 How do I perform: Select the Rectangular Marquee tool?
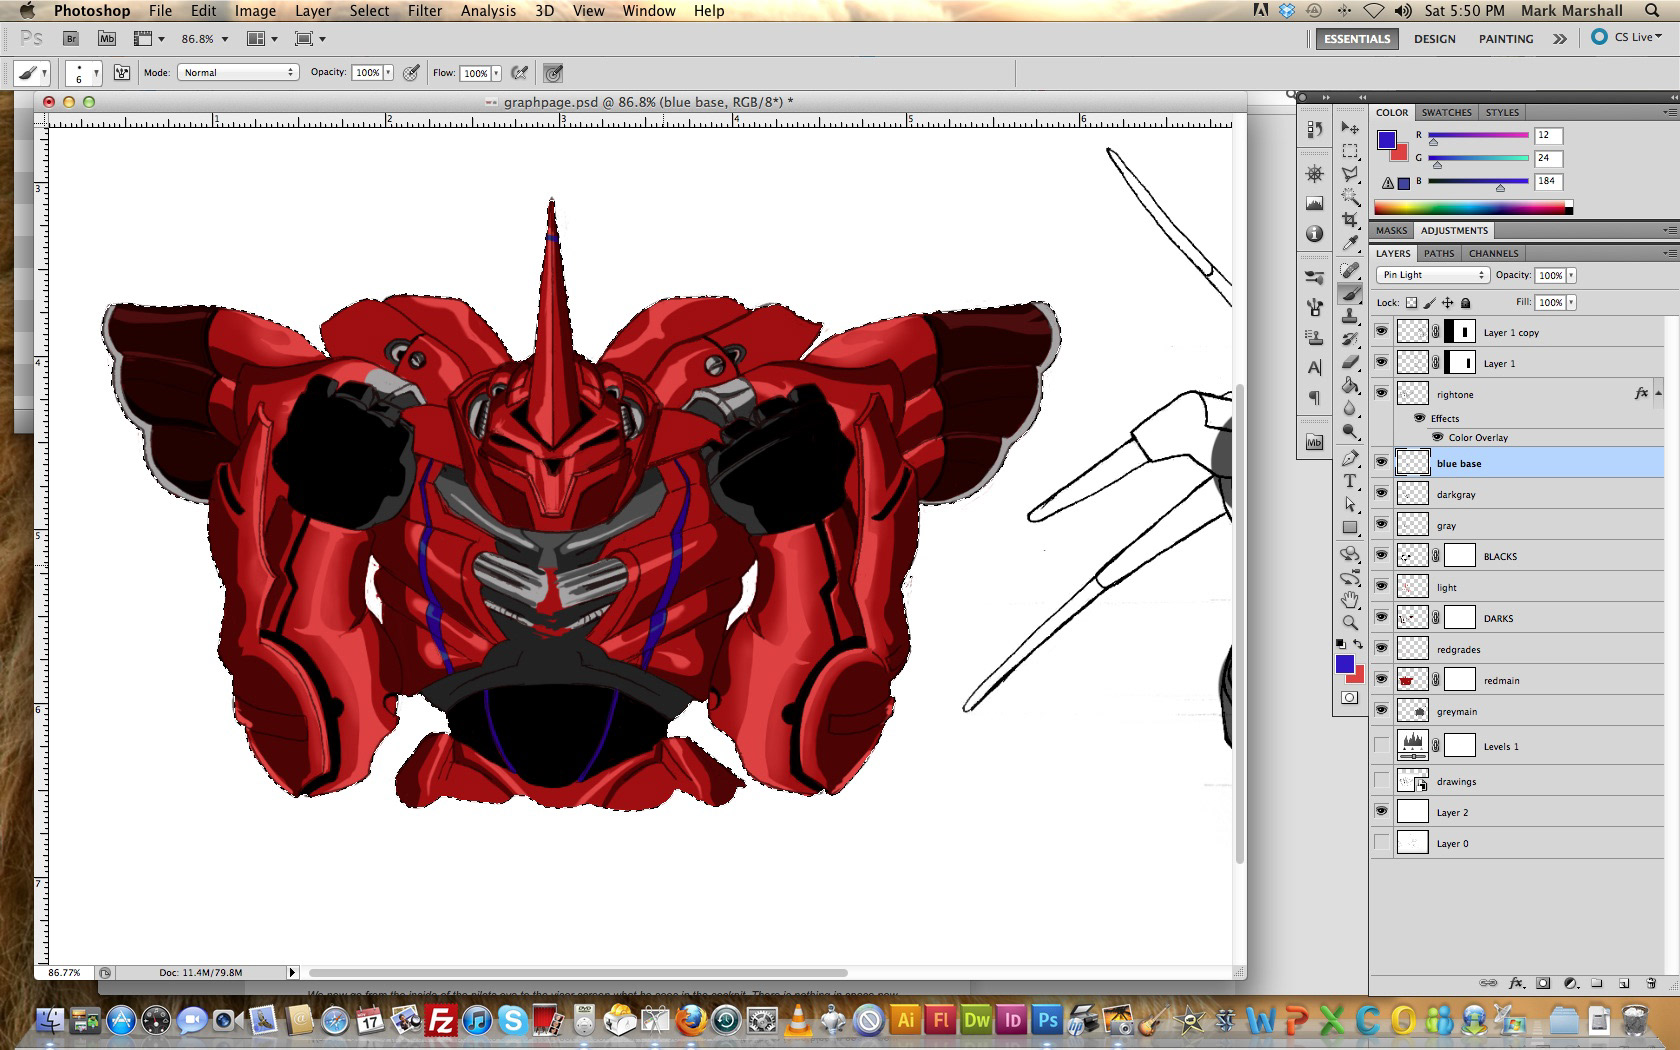[x=1350, y=151]
